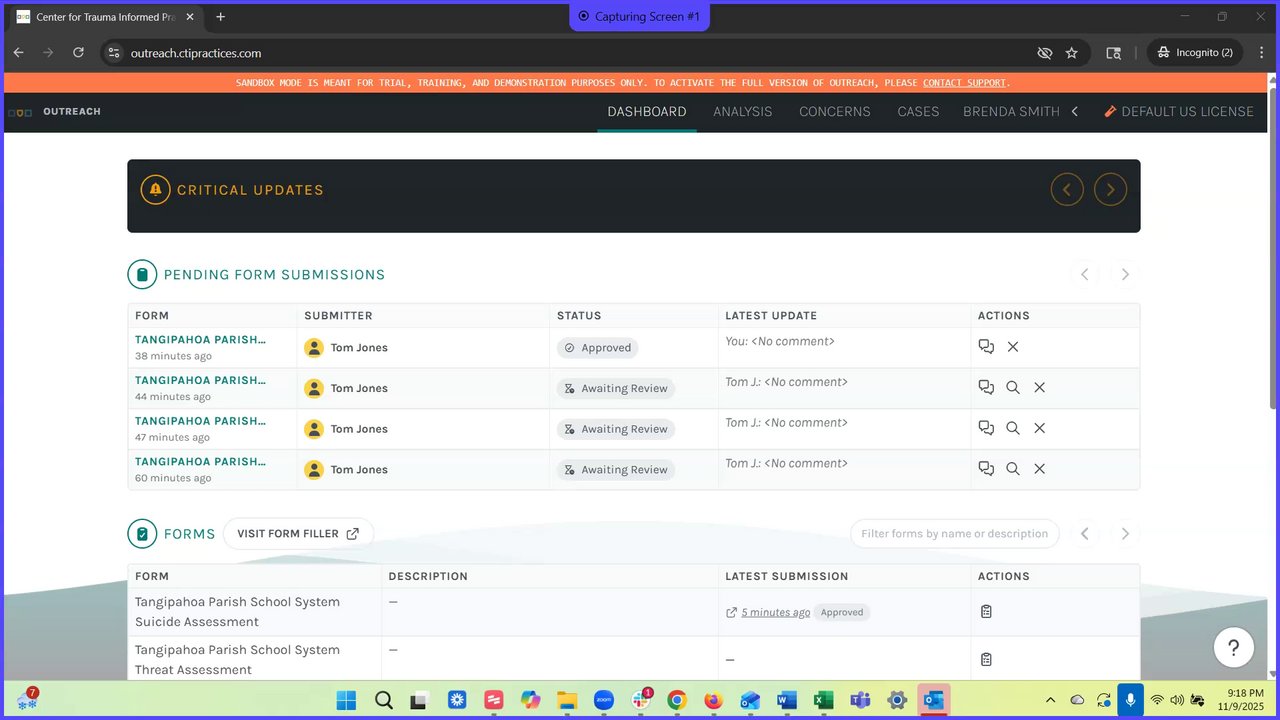Click the Outreach logo in header
1280x720 pixels.
tap(55, 112)
